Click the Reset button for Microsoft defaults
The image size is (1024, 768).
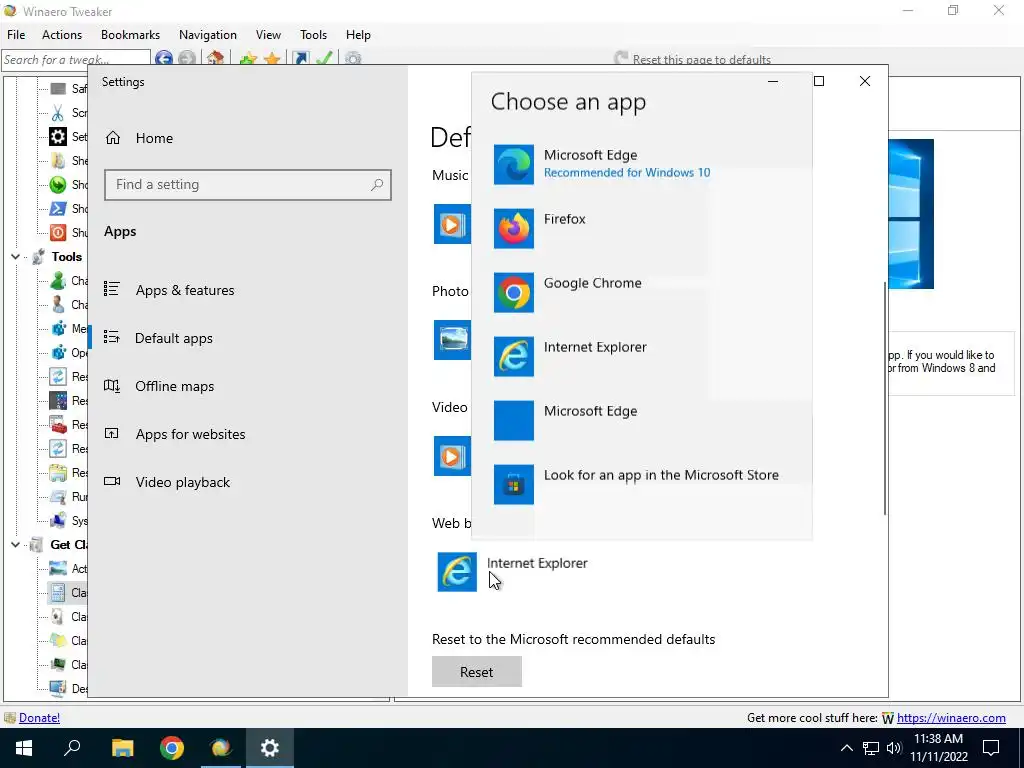(x=477, y=672)
